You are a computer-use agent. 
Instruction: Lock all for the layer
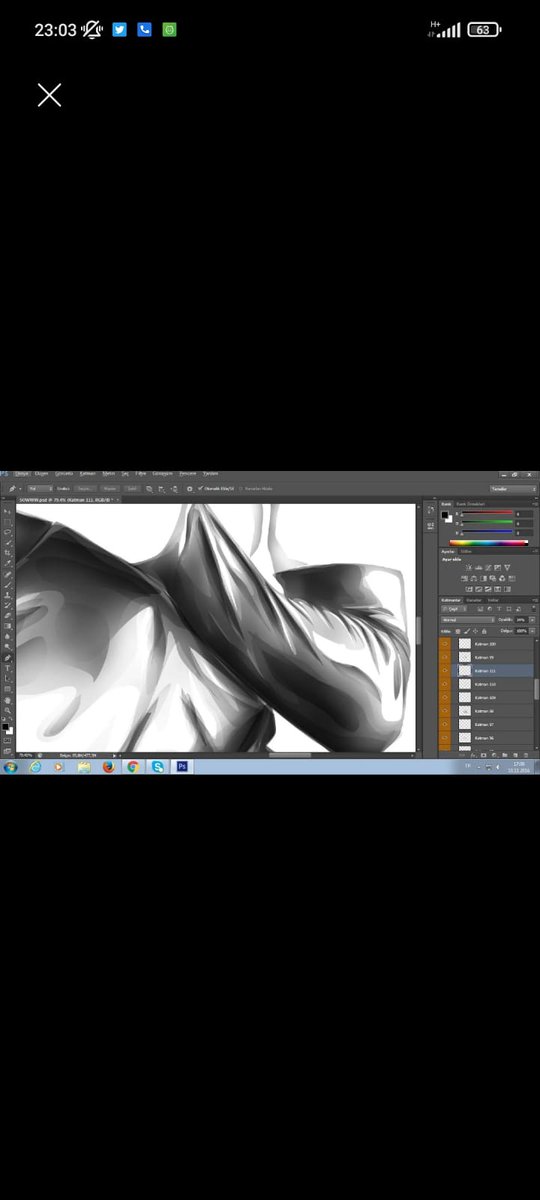[484, 631]
